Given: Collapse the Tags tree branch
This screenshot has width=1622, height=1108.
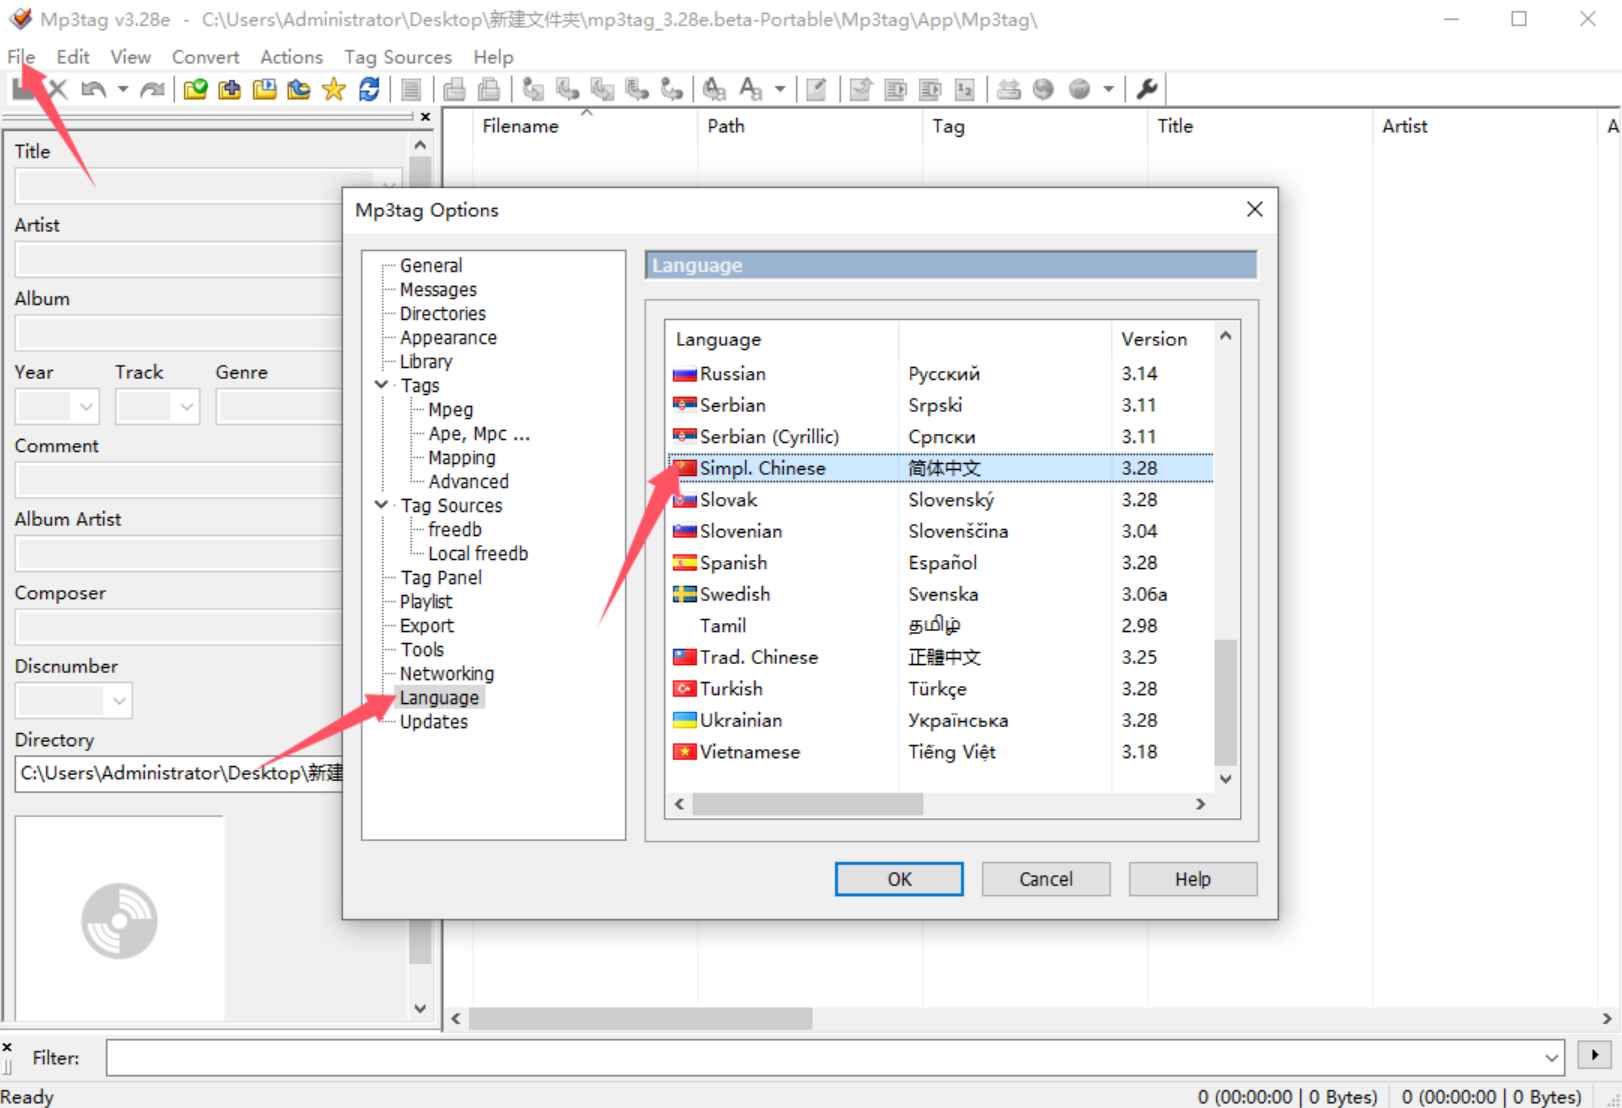Looking at the screenshot, I should coord(381,385).
